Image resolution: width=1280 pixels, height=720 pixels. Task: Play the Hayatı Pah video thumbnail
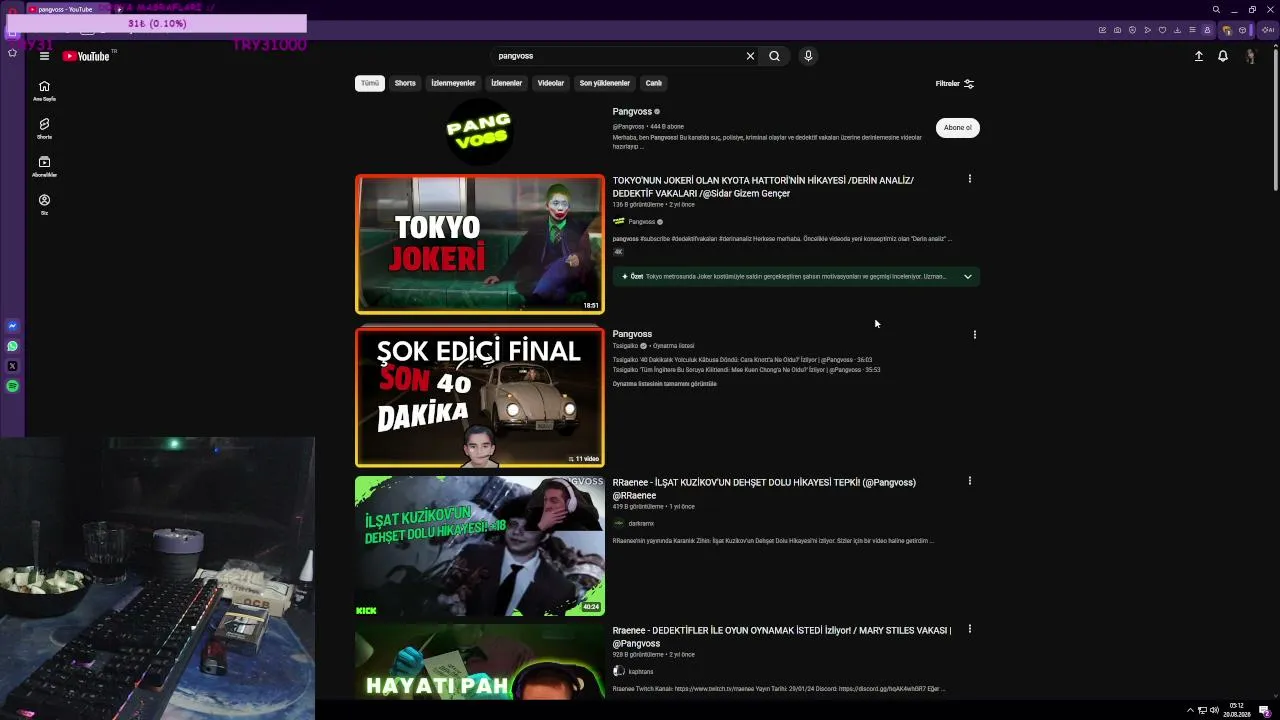click(x=480, y=662)
